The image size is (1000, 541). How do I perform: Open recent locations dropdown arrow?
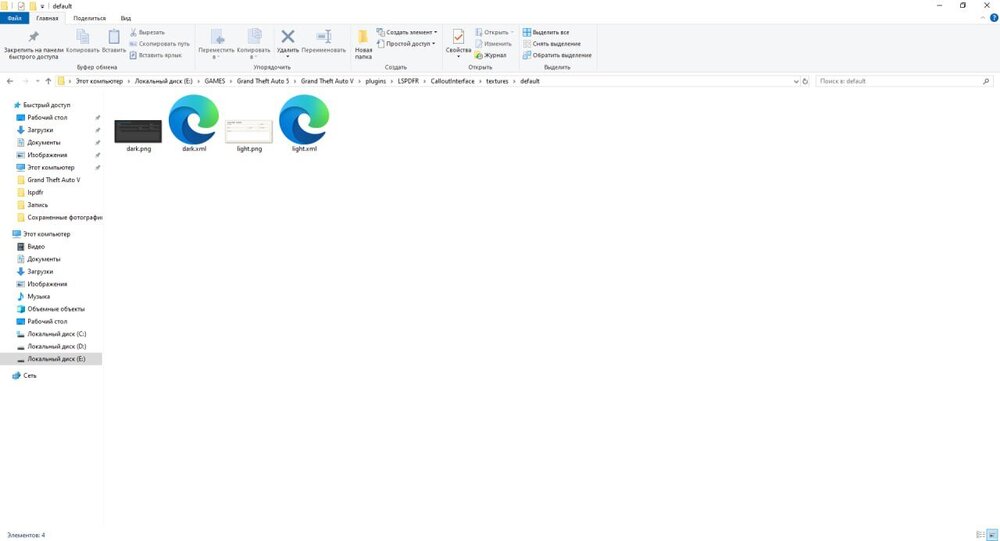[x=38, y=82]
